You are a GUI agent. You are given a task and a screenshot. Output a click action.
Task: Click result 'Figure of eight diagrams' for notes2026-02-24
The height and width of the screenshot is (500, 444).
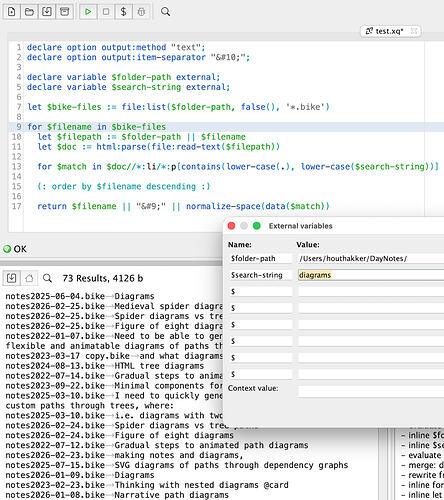point(119,435)
